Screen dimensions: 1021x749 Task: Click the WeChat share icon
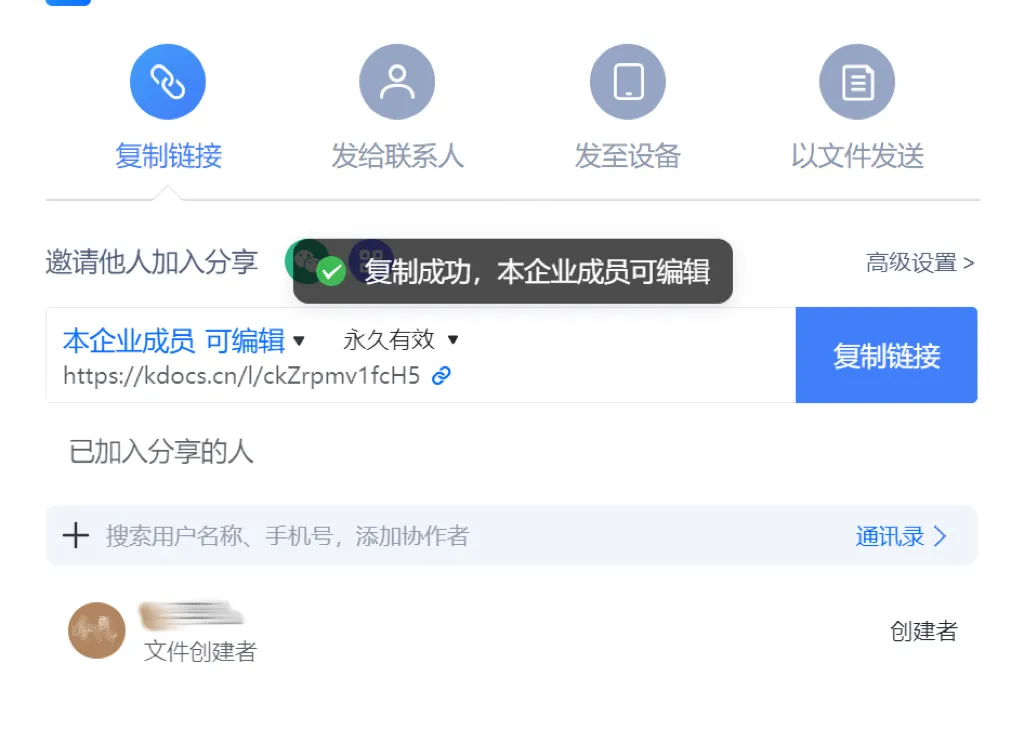point(306,261)
